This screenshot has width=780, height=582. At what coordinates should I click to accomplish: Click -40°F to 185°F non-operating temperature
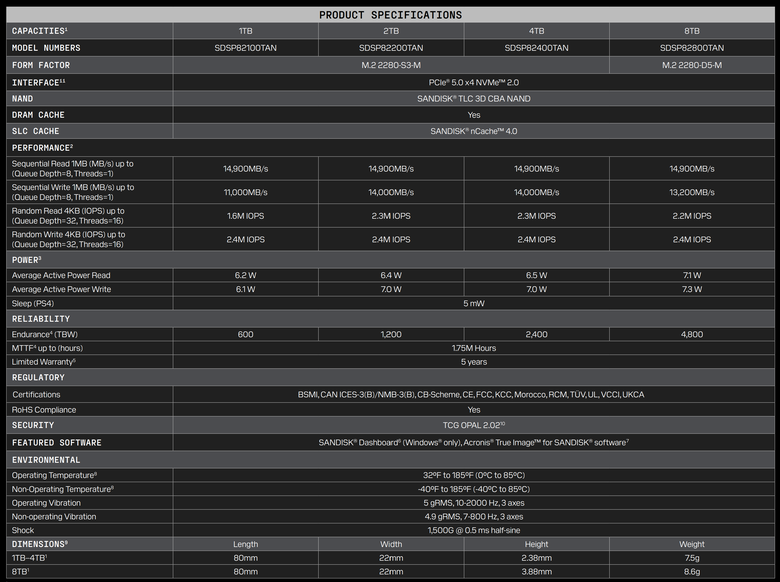click(474, 489)
